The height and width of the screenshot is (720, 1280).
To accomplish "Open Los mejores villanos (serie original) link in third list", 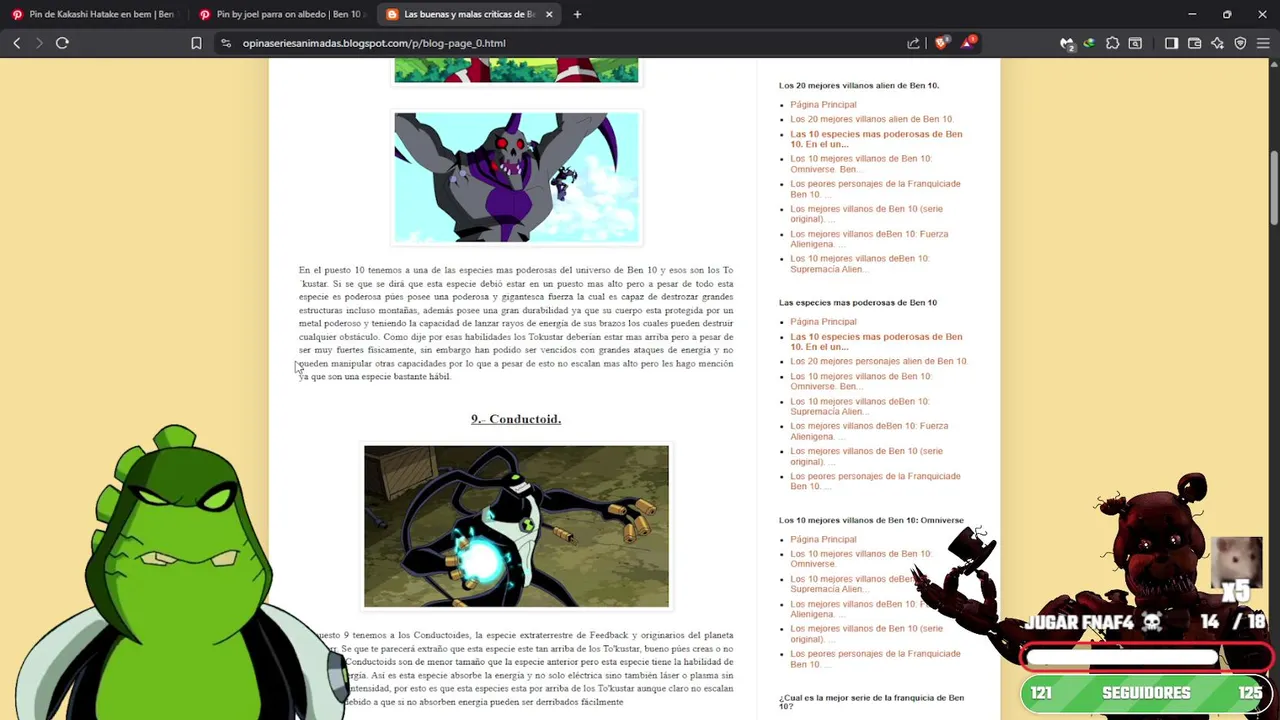I will 866,633.
